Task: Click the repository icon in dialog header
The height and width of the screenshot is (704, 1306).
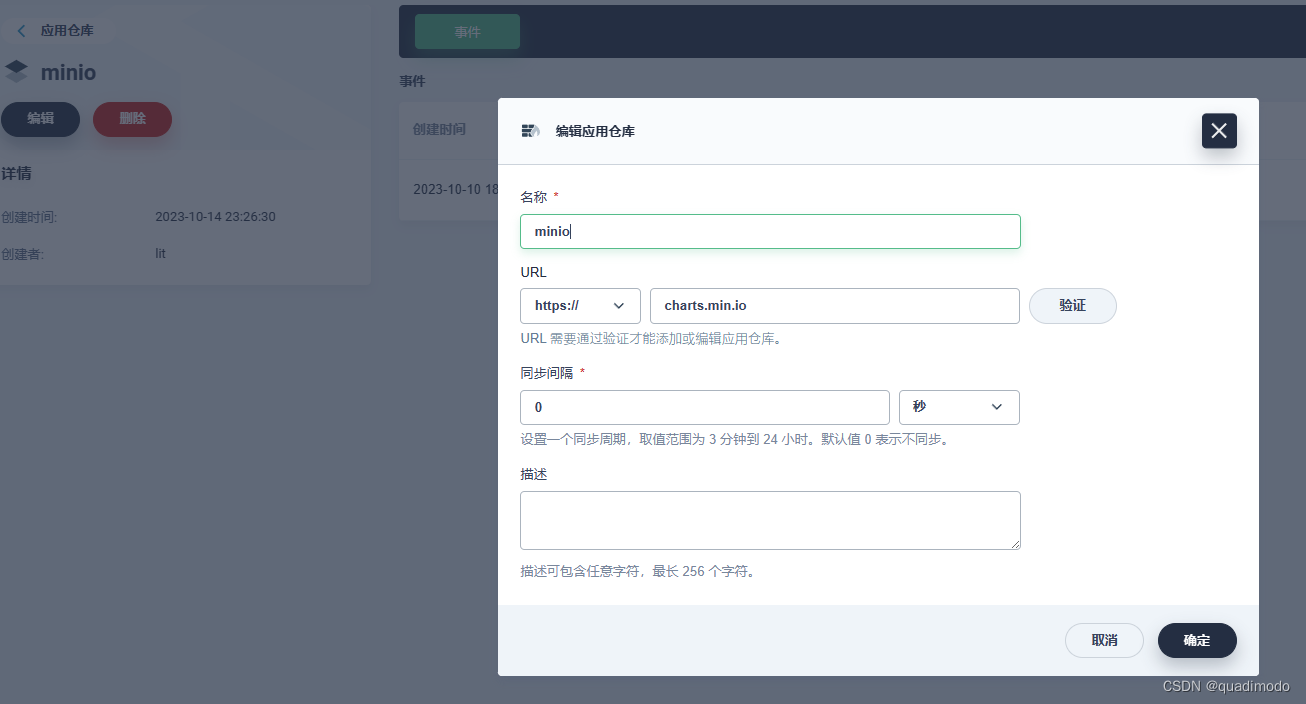Action: tap(530, 130)
